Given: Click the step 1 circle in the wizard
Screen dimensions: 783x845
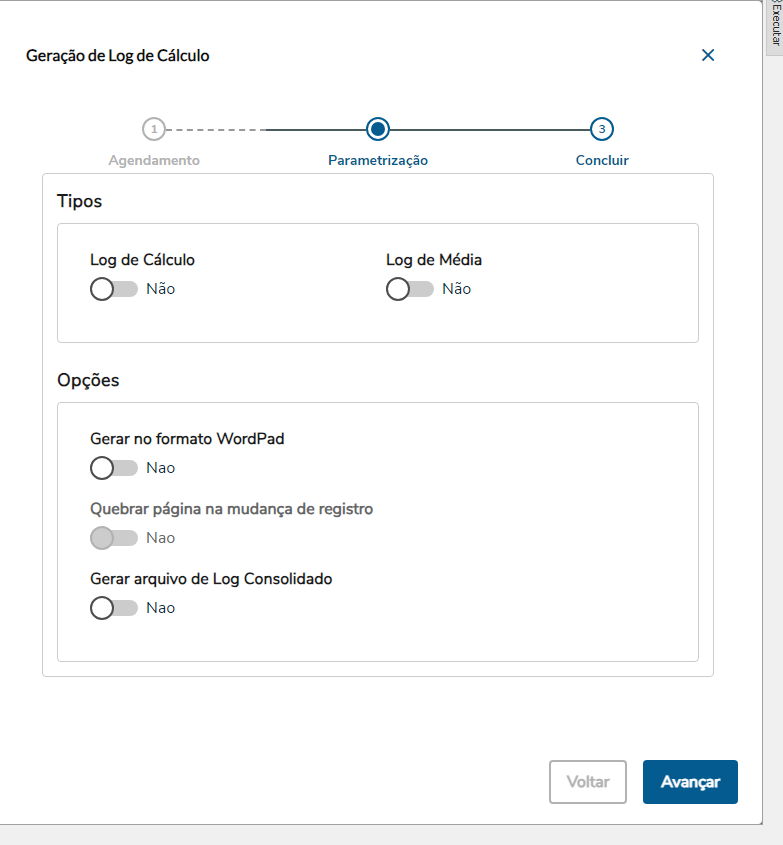Looking at the screenshot, I should pyautogui.click(x=152, y=129).
